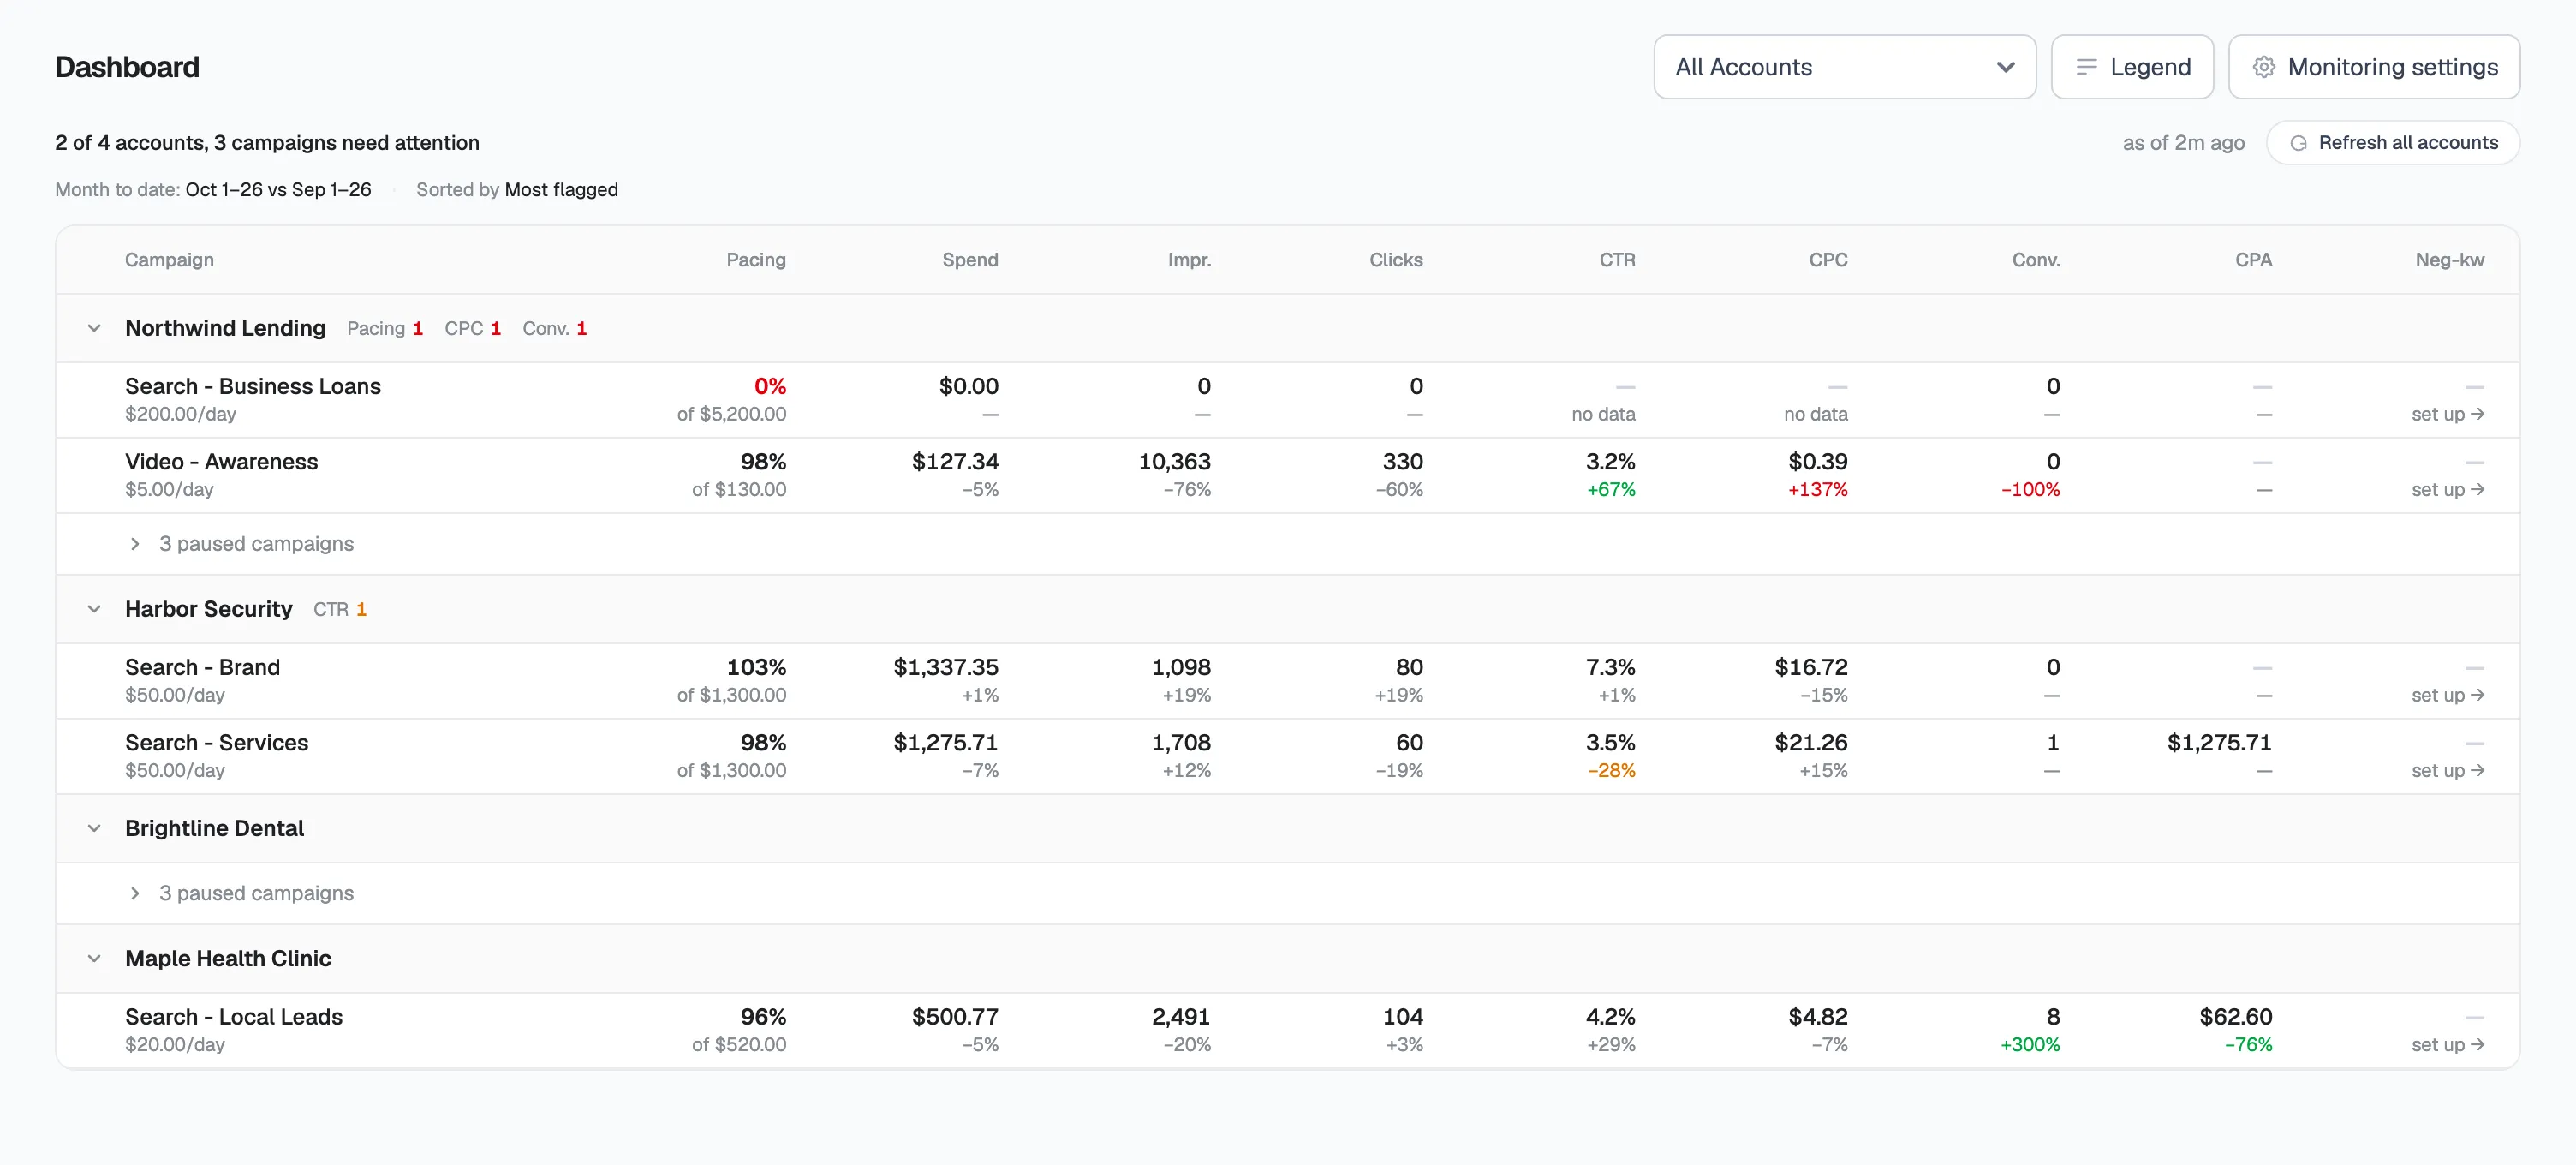Collapse the Maple Health Clinic account group

(x=94, y=958)
